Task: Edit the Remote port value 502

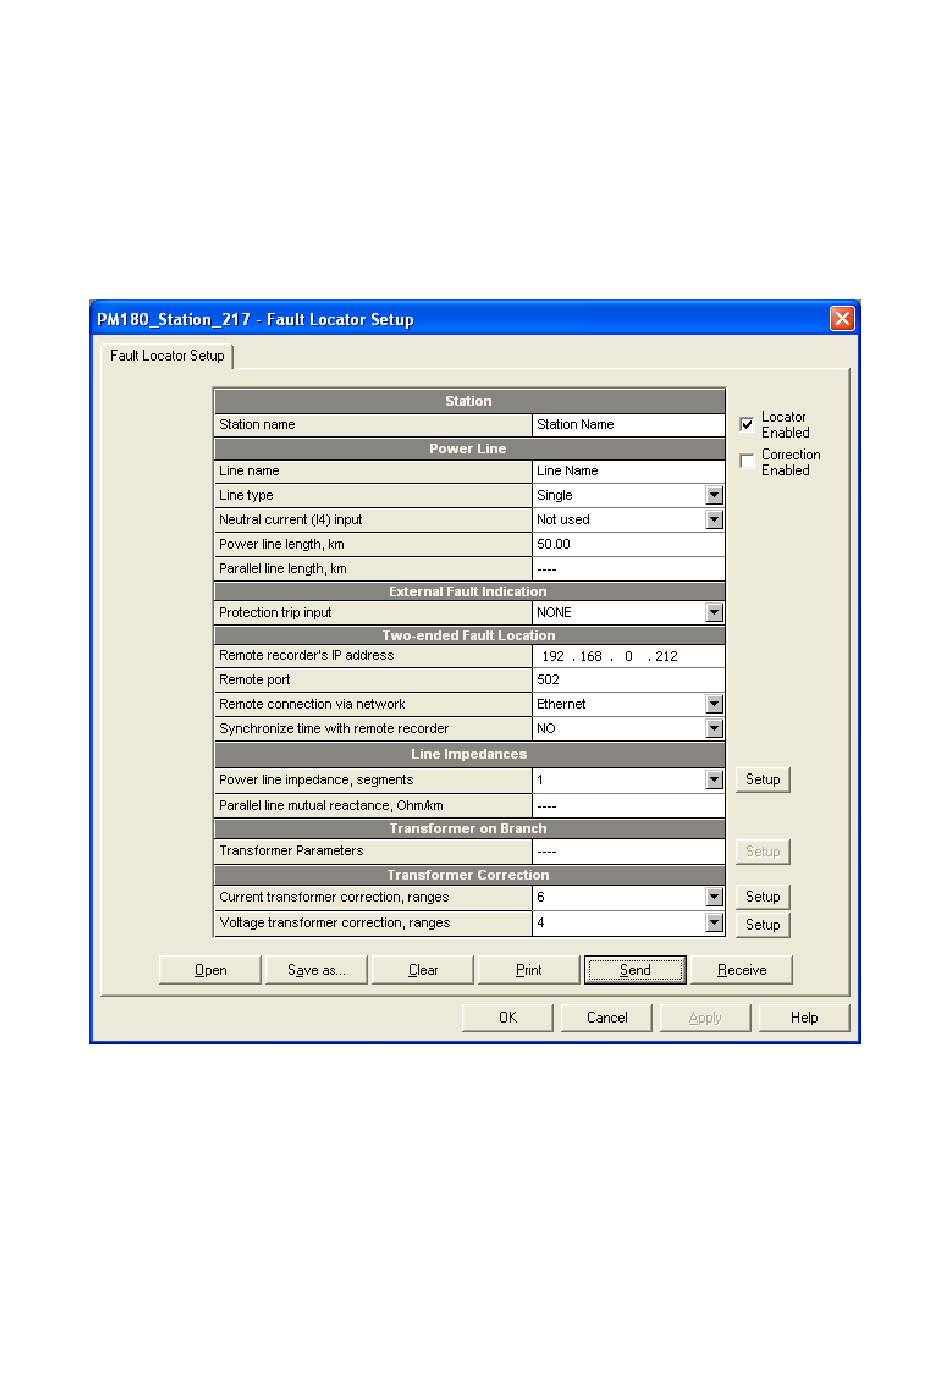Action: point(628,680)
